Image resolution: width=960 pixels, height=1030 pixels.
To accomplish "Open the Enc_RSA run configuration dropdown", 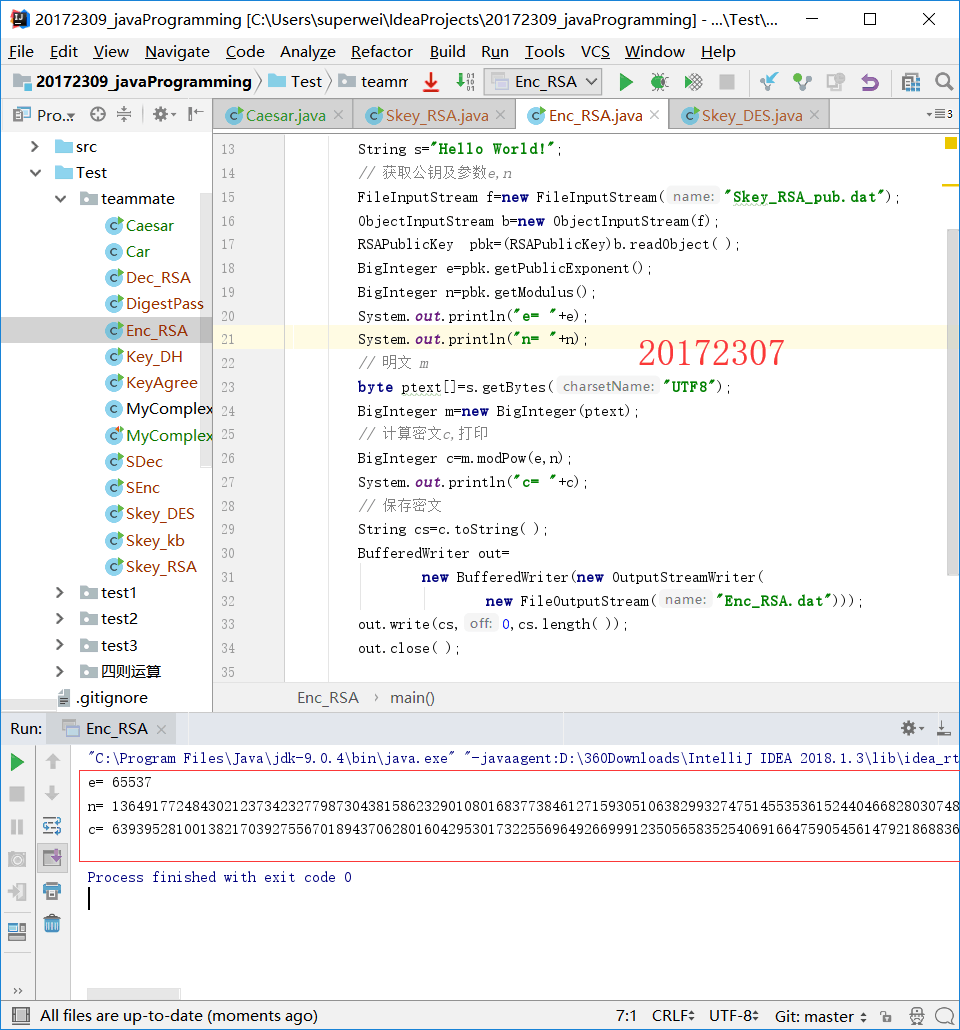I will coord(544,81).
